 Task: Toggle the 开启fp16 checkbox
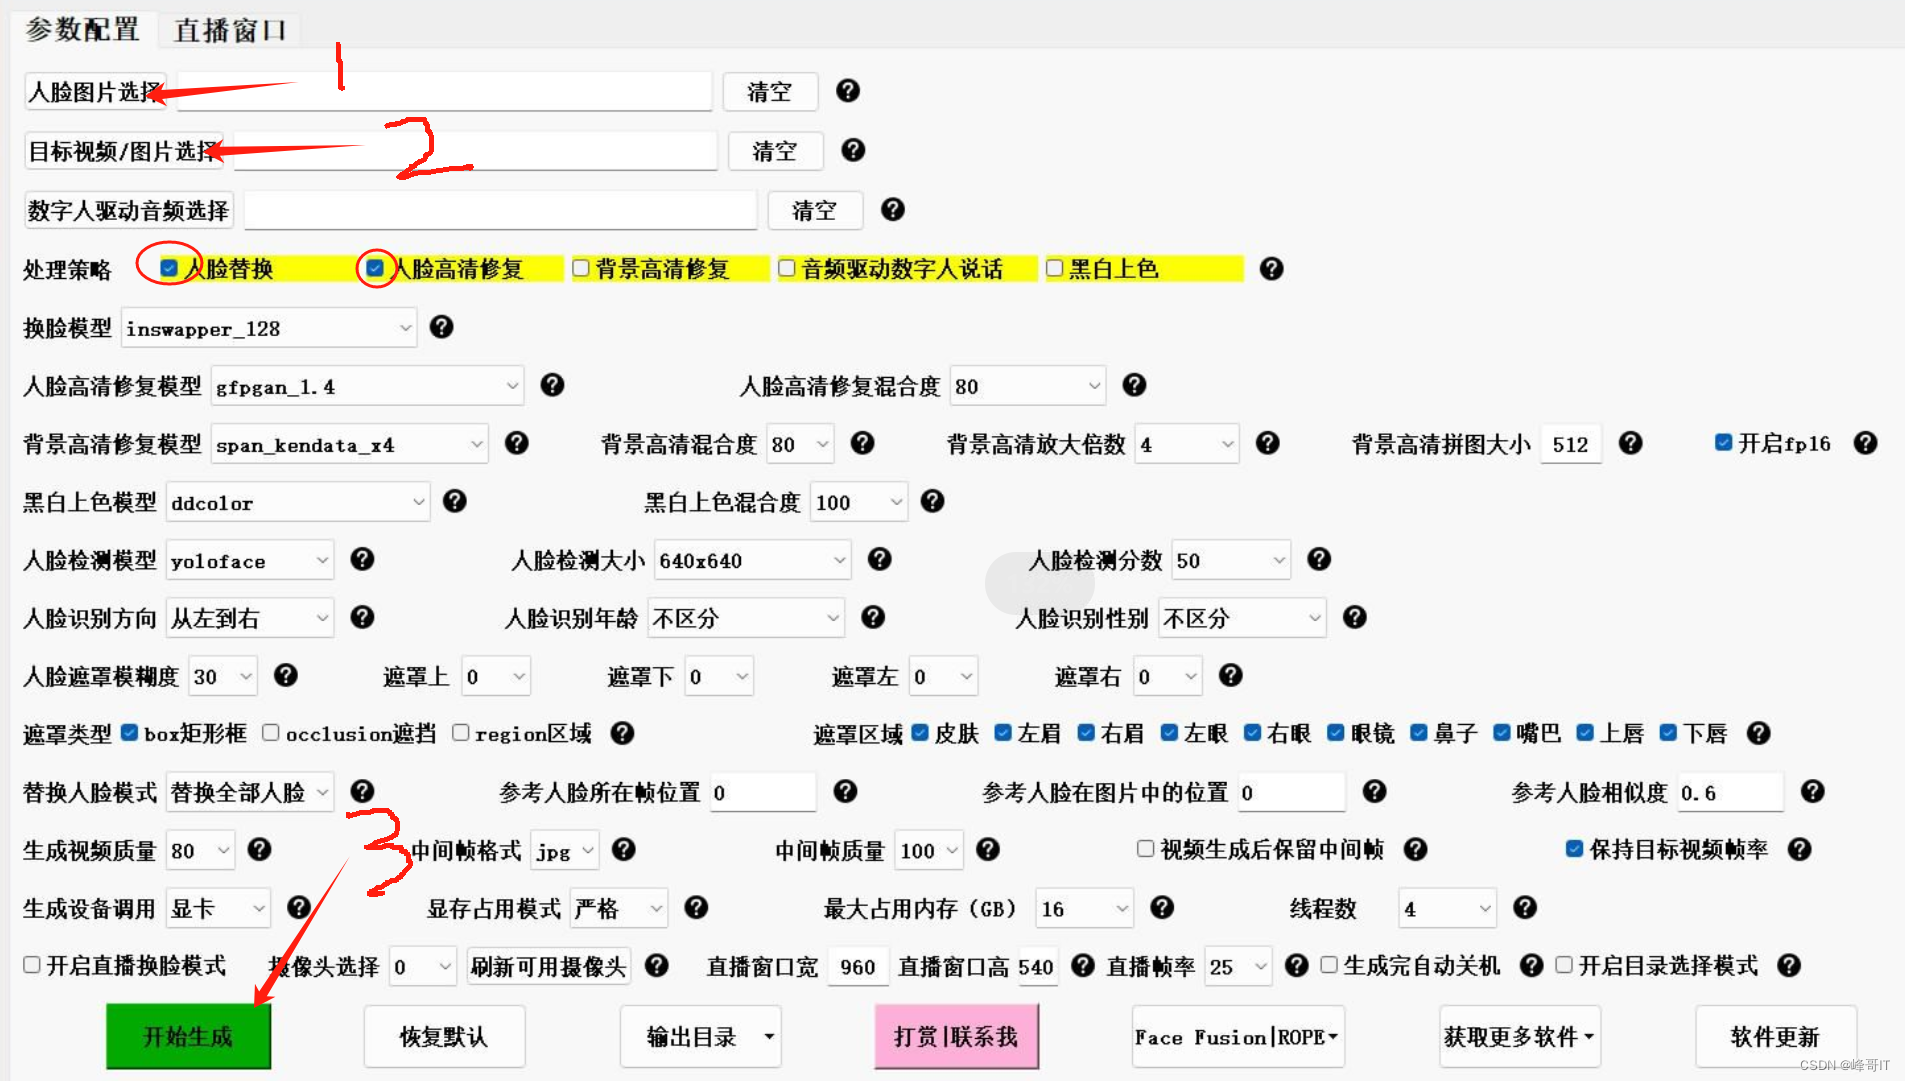1723,442
